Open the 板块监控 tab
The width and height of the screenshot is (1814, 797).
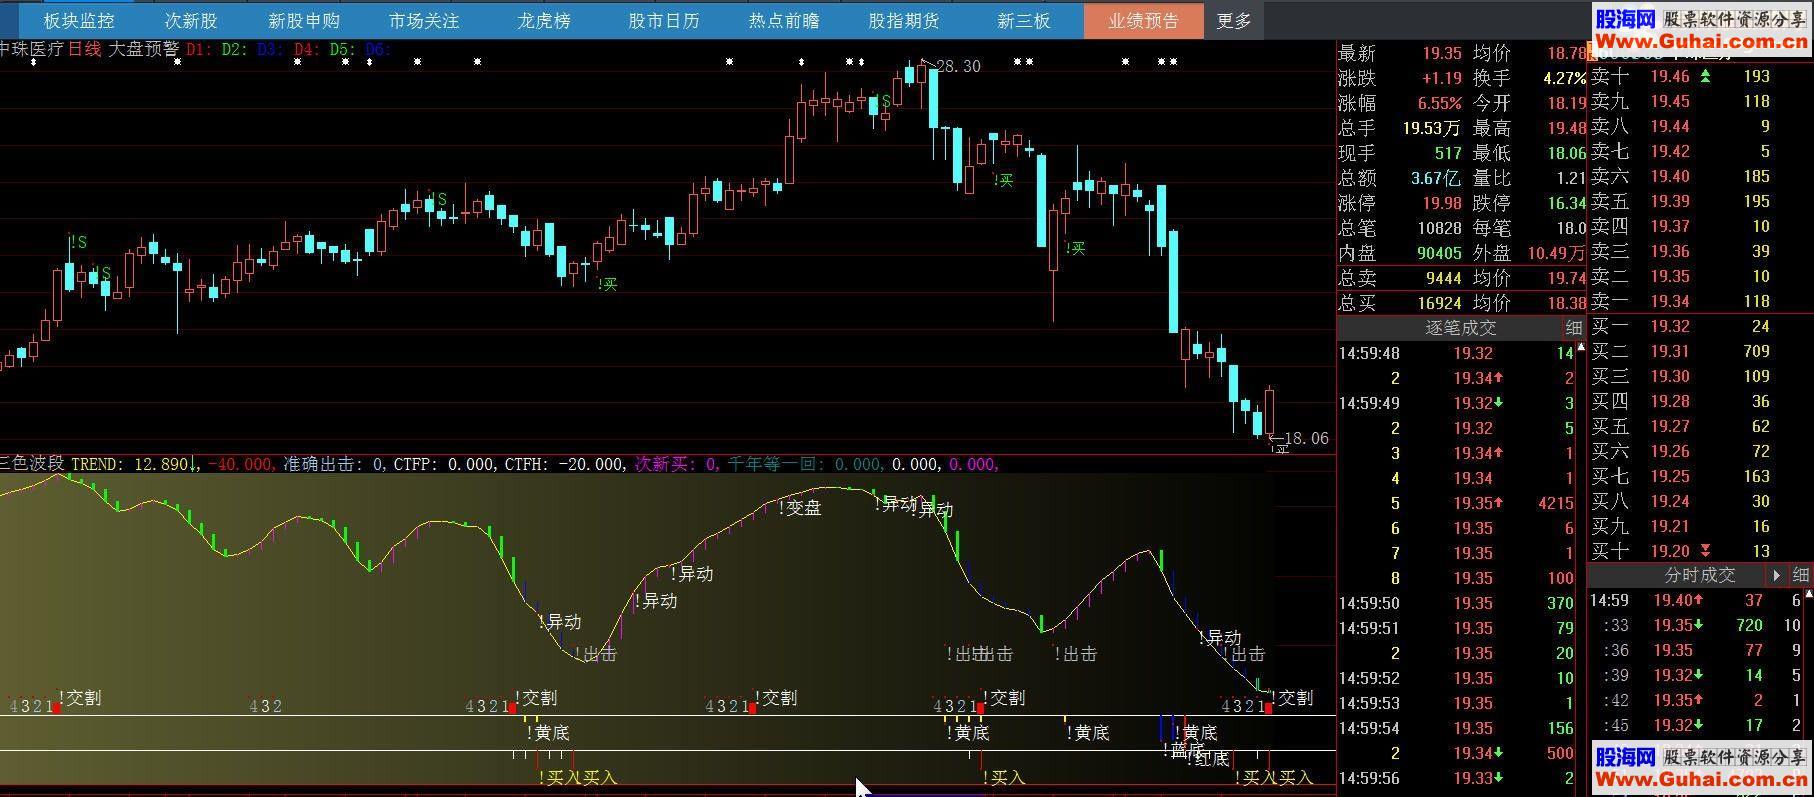pos(79,20)
